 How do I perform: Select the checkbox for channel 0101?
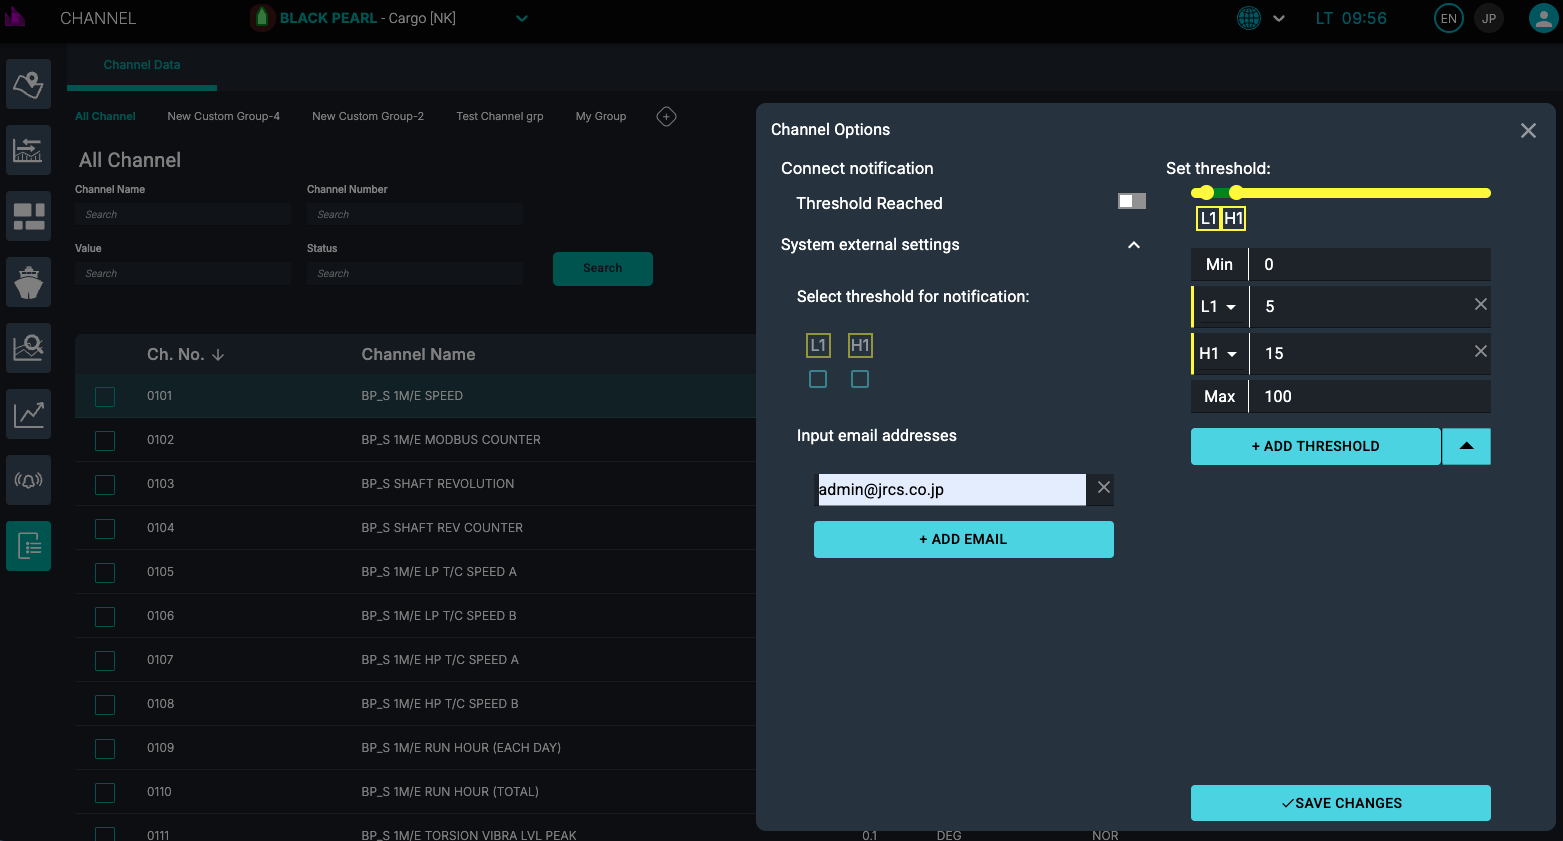[x=105, y=397]
